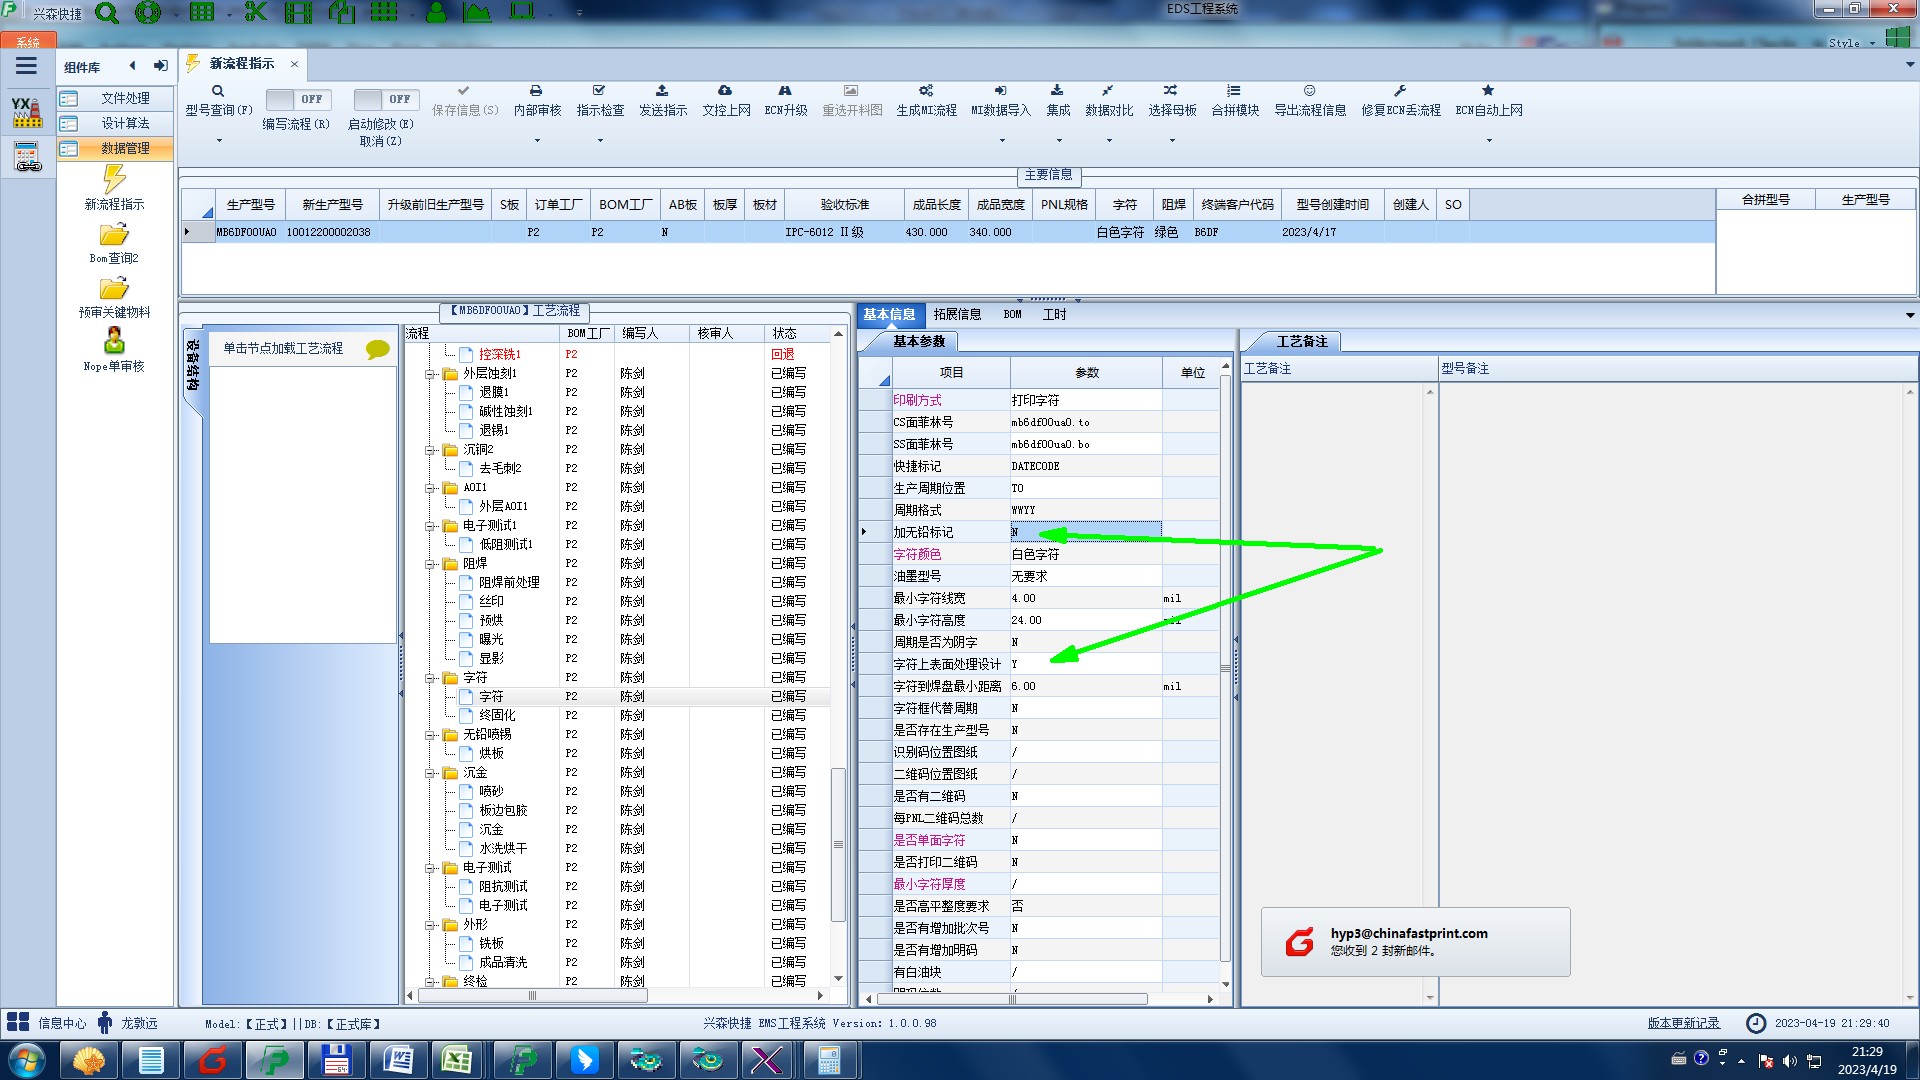Switch to the 拓展信息 tab

pyautogui.click(x=957, y=315)
